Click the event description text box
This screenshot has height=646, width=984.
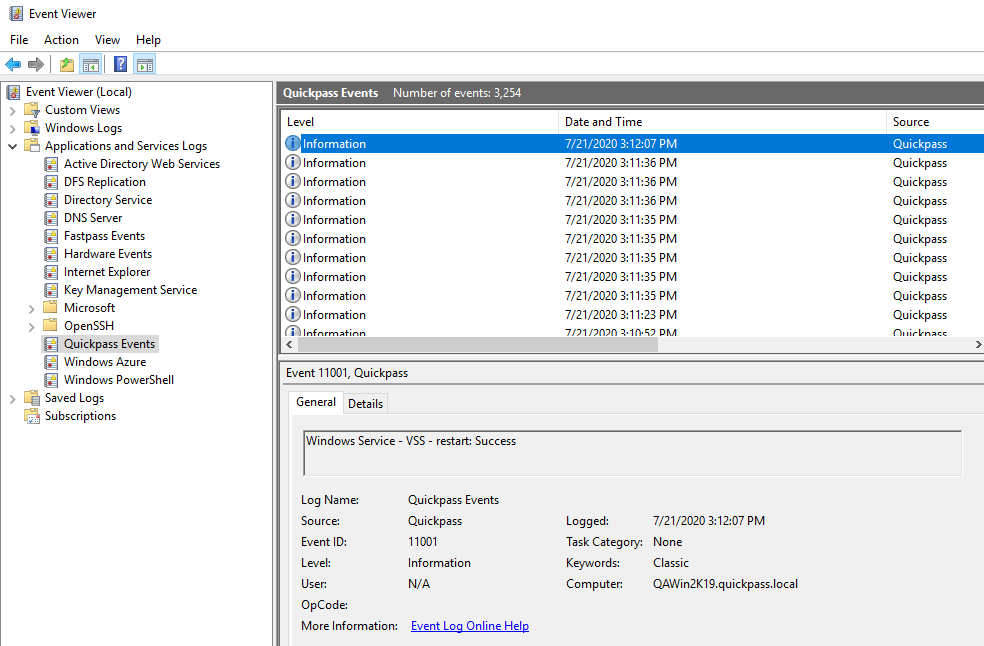point(633,453)
